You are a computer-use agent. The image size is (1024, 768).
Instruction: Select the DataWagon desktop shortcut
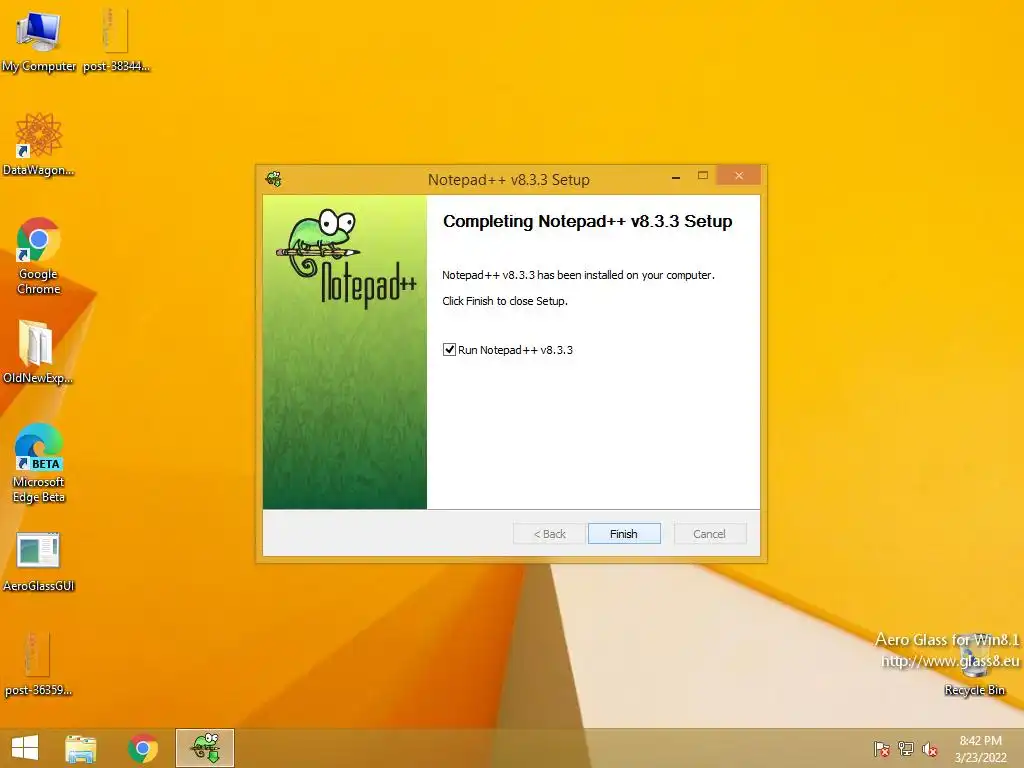pos(39,144)
